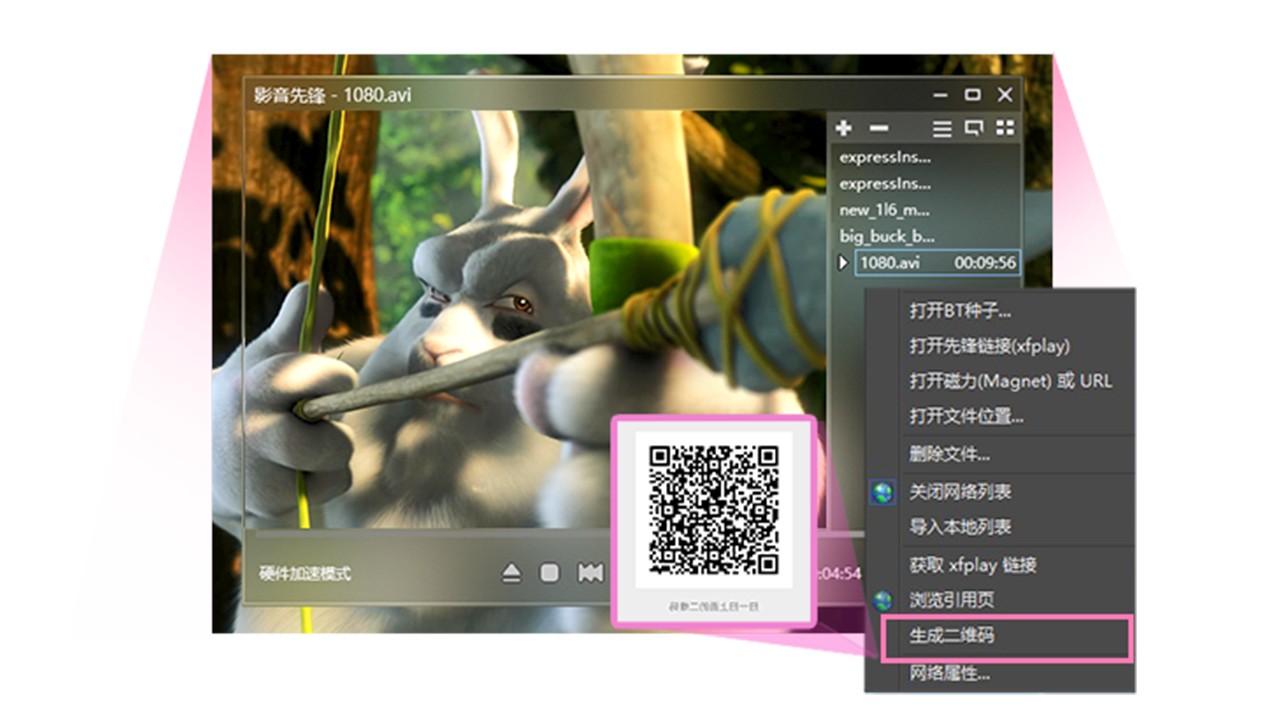Skip to the previous track
Screen dimensions: 1280x720
pyautogui.click(x=590, y=573)
